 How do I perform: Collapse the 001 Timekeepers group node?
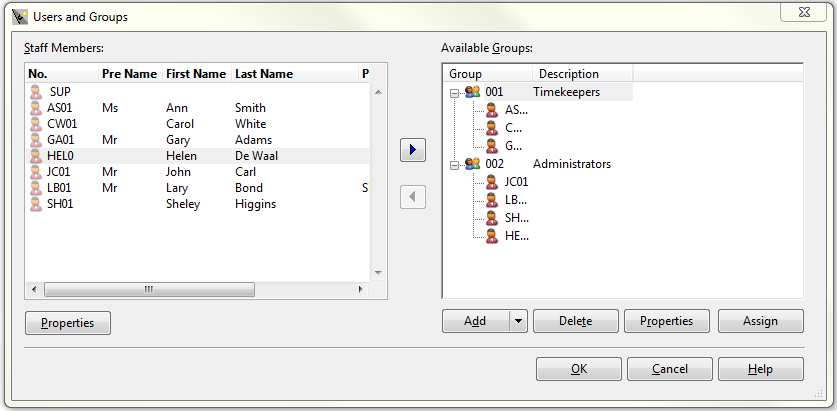455,92
